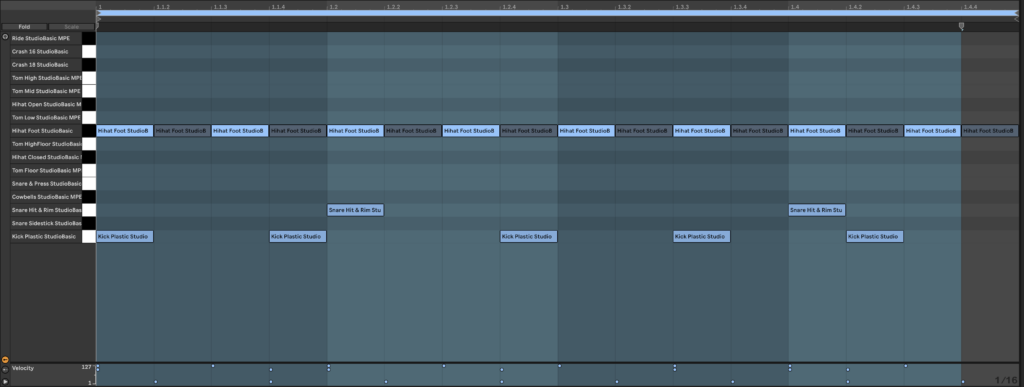1024x387 pixels.
Task: Click the play triangle icon below Velocity
Action: coord(5,382)
